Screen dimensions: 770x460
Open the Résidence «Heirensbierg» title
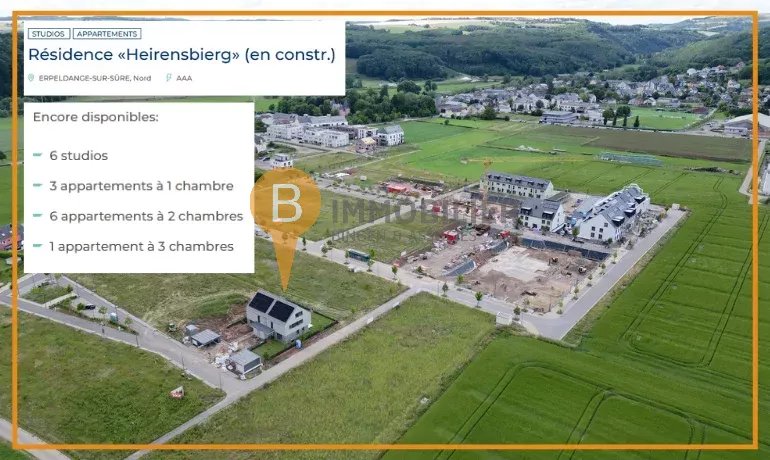[182, 54]
